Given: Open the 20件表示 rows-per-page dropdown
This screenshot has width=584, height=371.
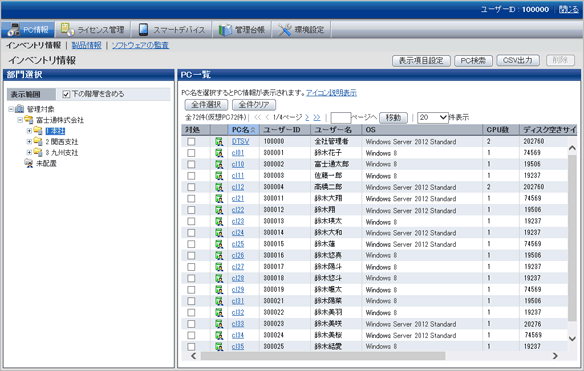Looking at the screenshot, I should click(x=433, y=118).
